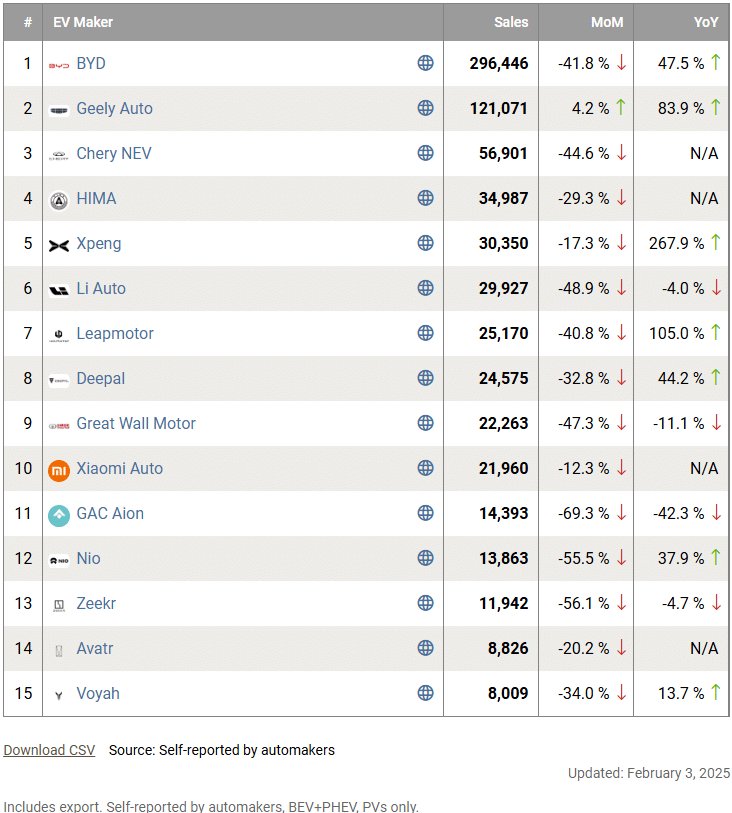Open the Avatr maker link
732x813 pixels.
(95, 648)
